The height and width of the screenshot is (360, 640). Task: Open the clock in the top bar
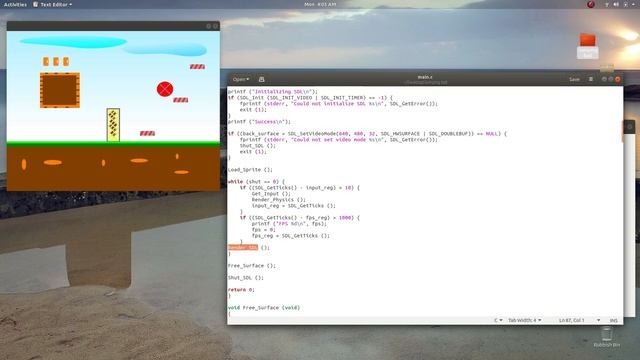(320, 4)
